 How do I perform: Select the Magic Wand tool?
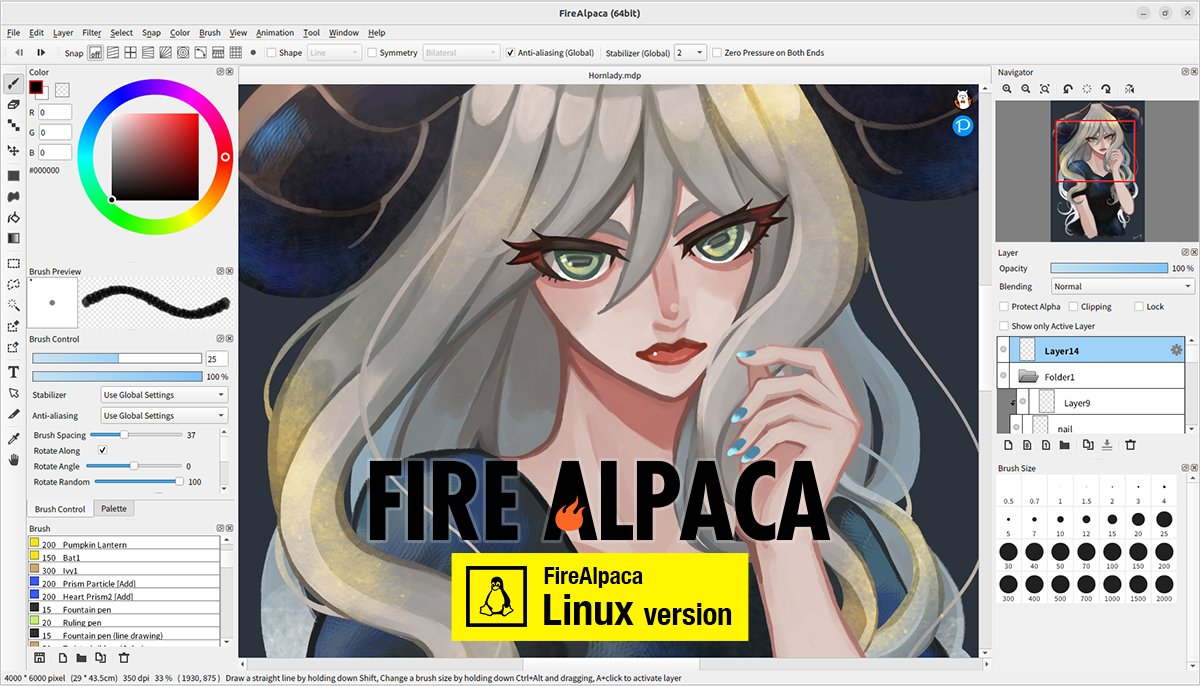14,305
